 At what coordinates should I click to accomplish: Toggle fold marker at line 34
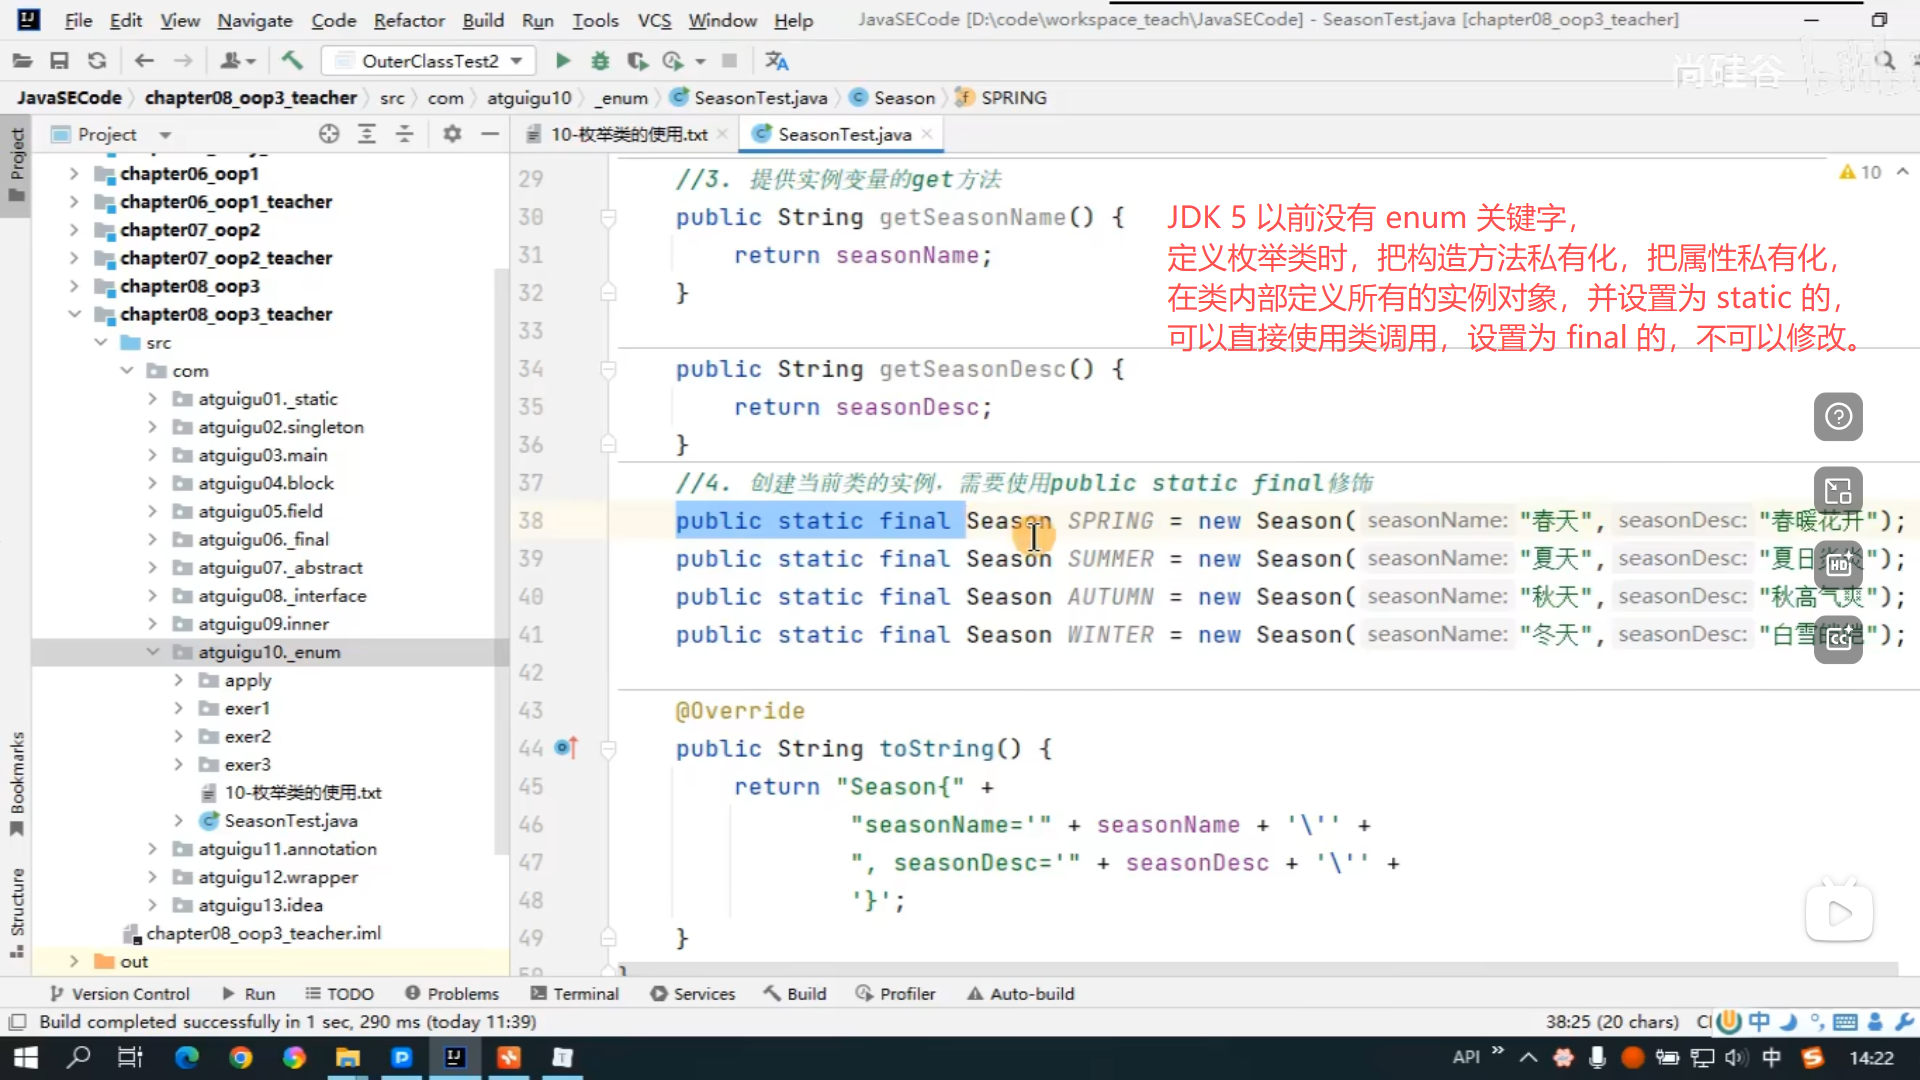click(608, 369)
